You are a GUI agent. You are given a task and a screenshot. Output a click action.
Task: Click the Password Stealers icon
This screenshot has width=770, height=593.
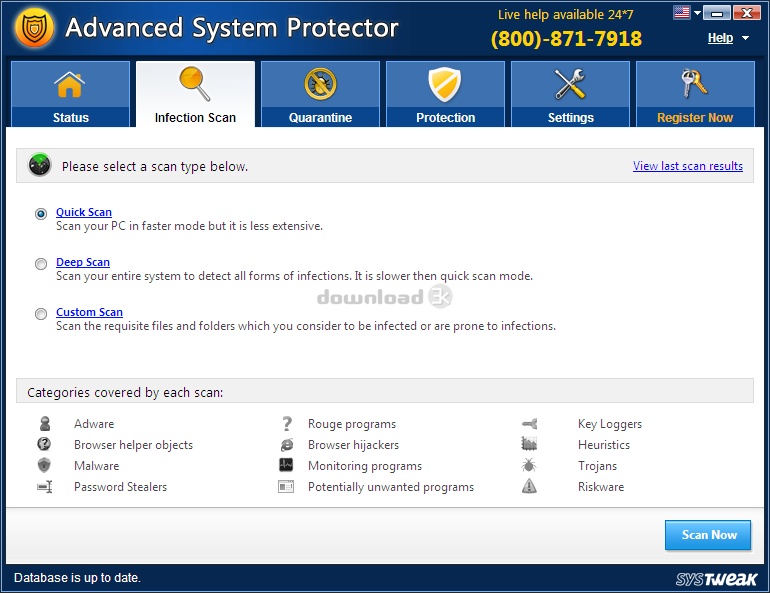pos(45,486)
